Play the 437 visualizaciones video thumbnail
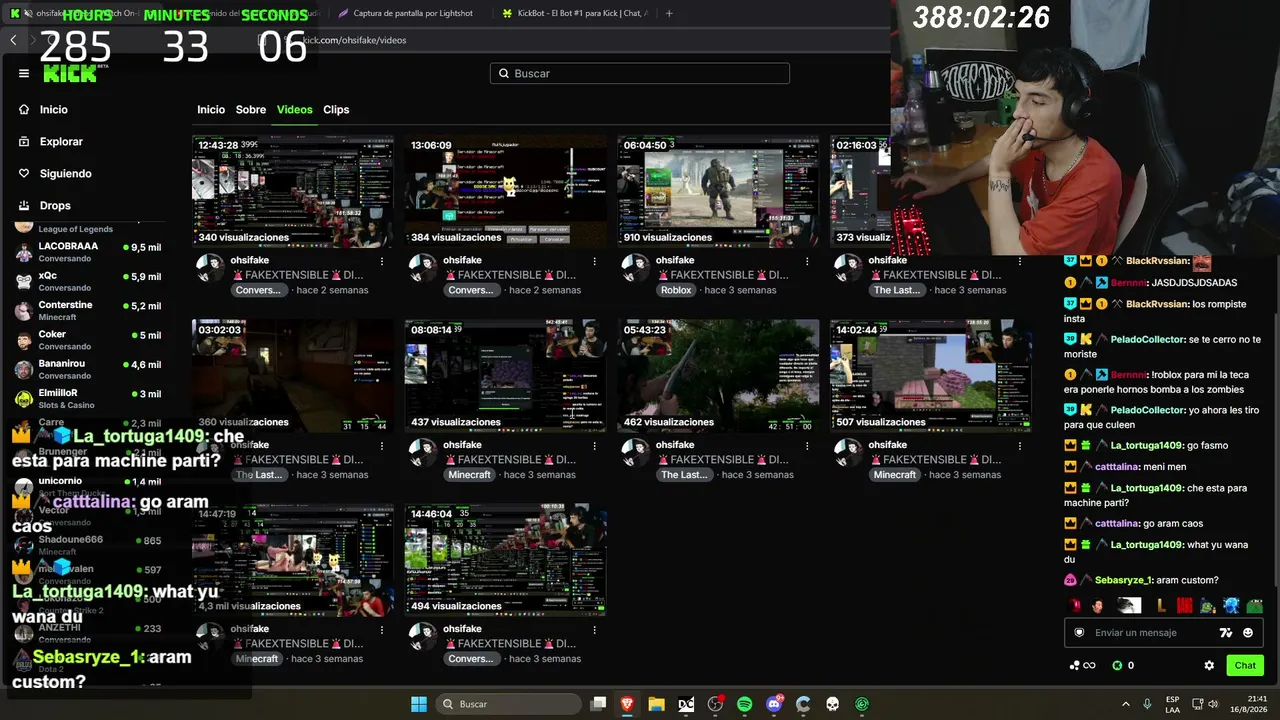The image size is (1280, 720). click(x=505, y=376)
